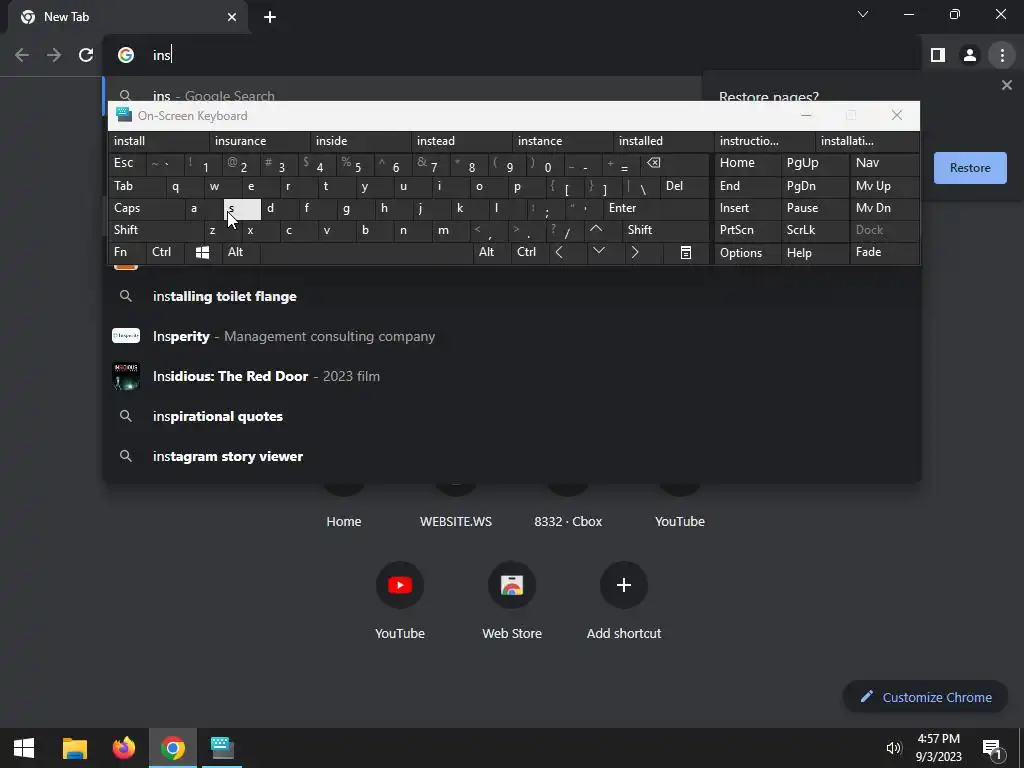The width and height of the screenshot is (1024, 768).
Task: Click the Esc key
Action: pos(127,163)
